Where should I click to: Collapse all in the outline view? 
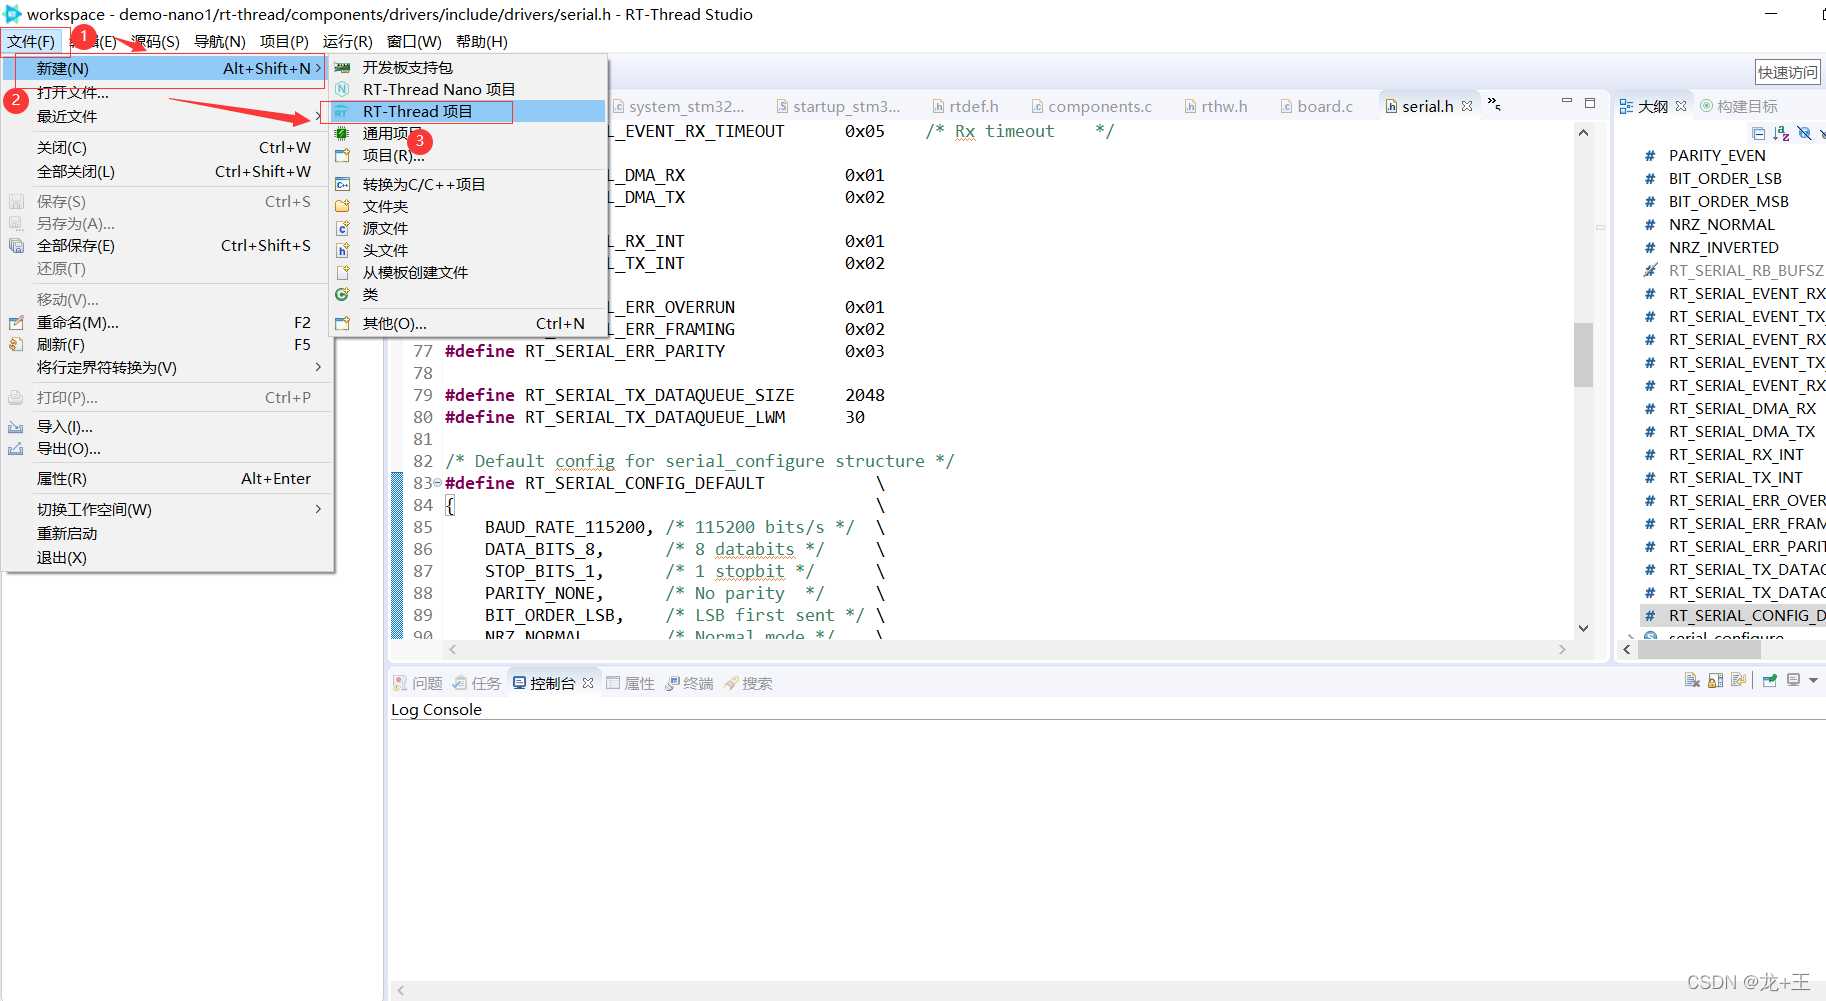click(x=1759, y=133)
